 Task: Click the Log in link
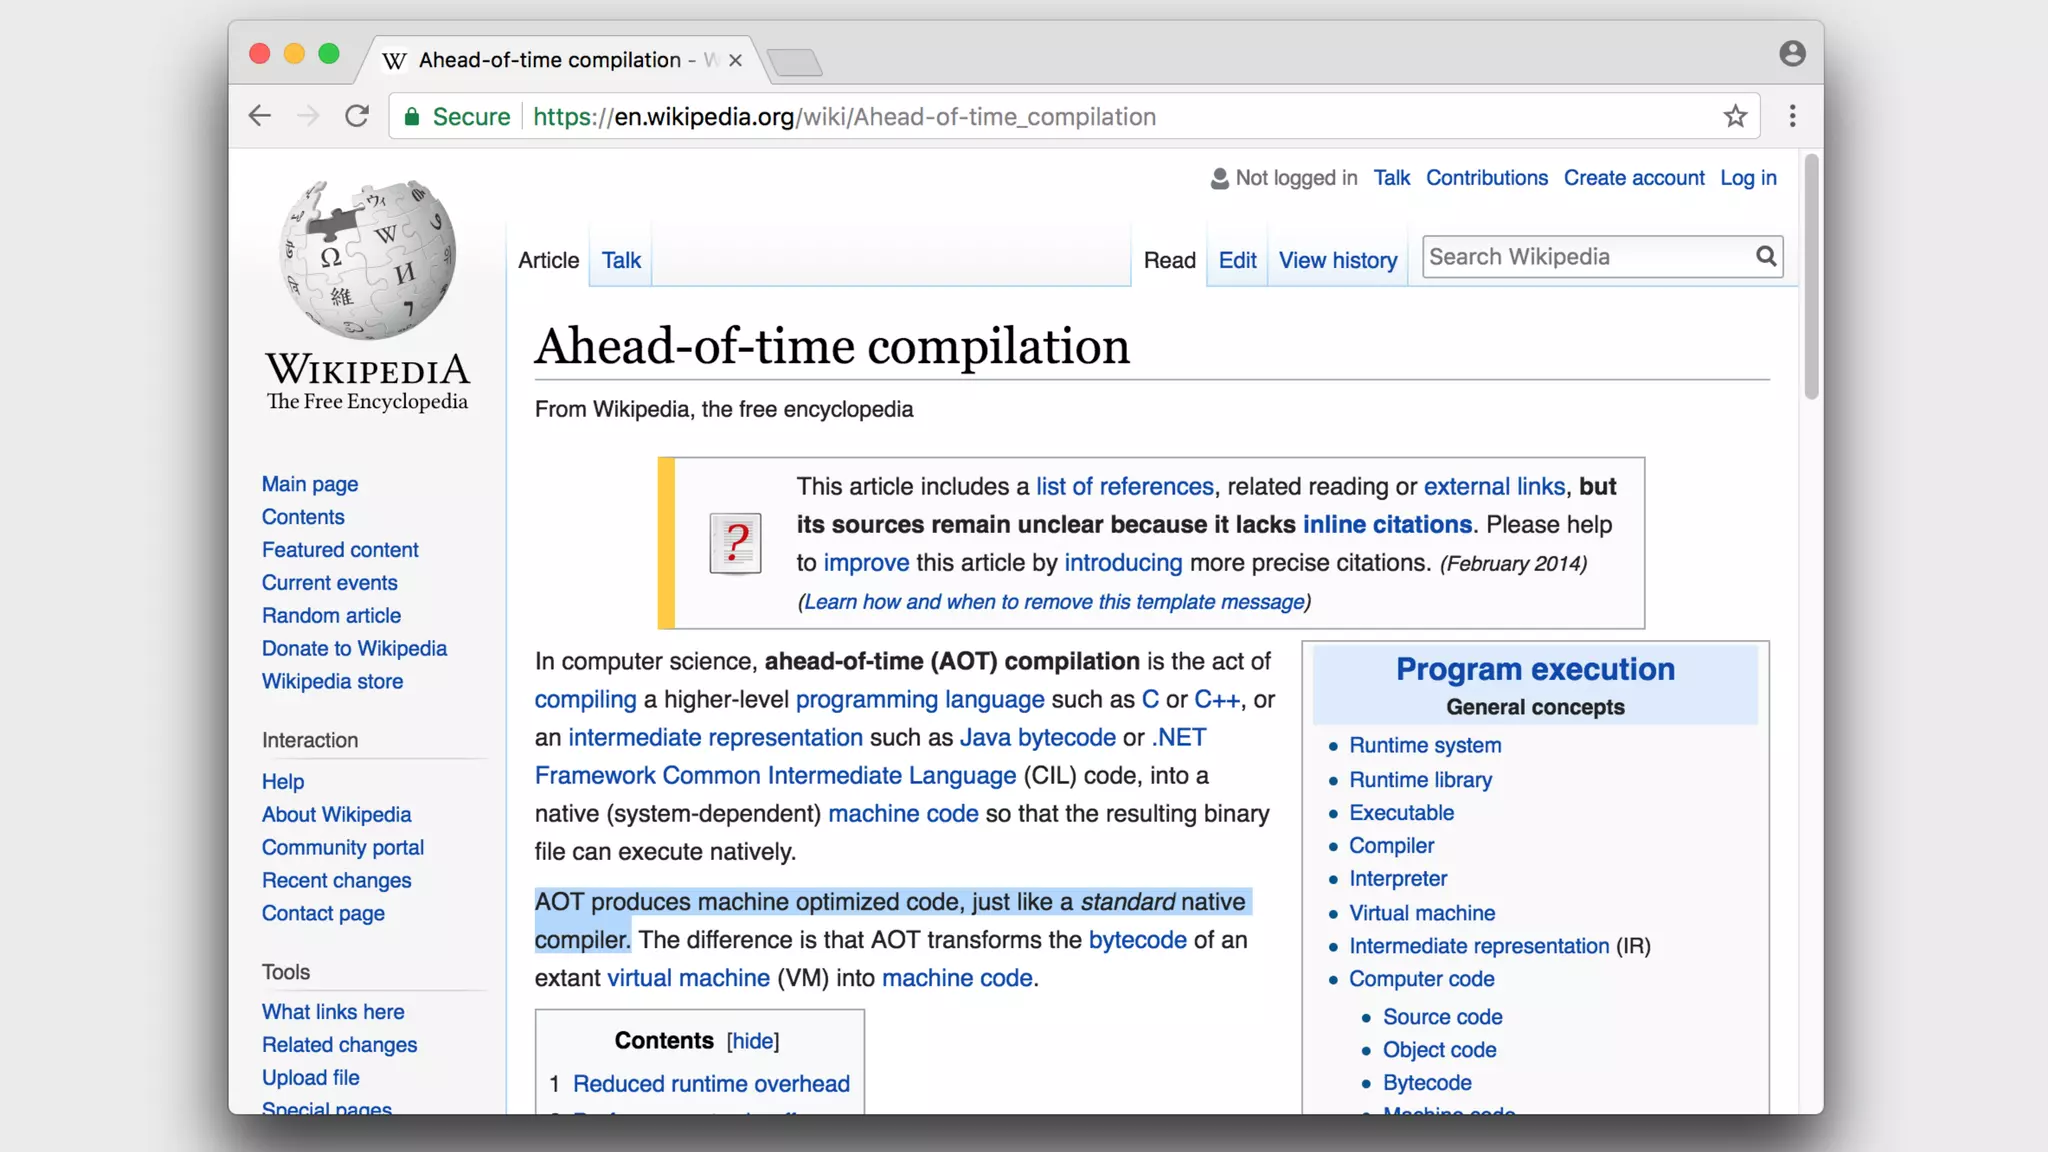click(1748, 178)
